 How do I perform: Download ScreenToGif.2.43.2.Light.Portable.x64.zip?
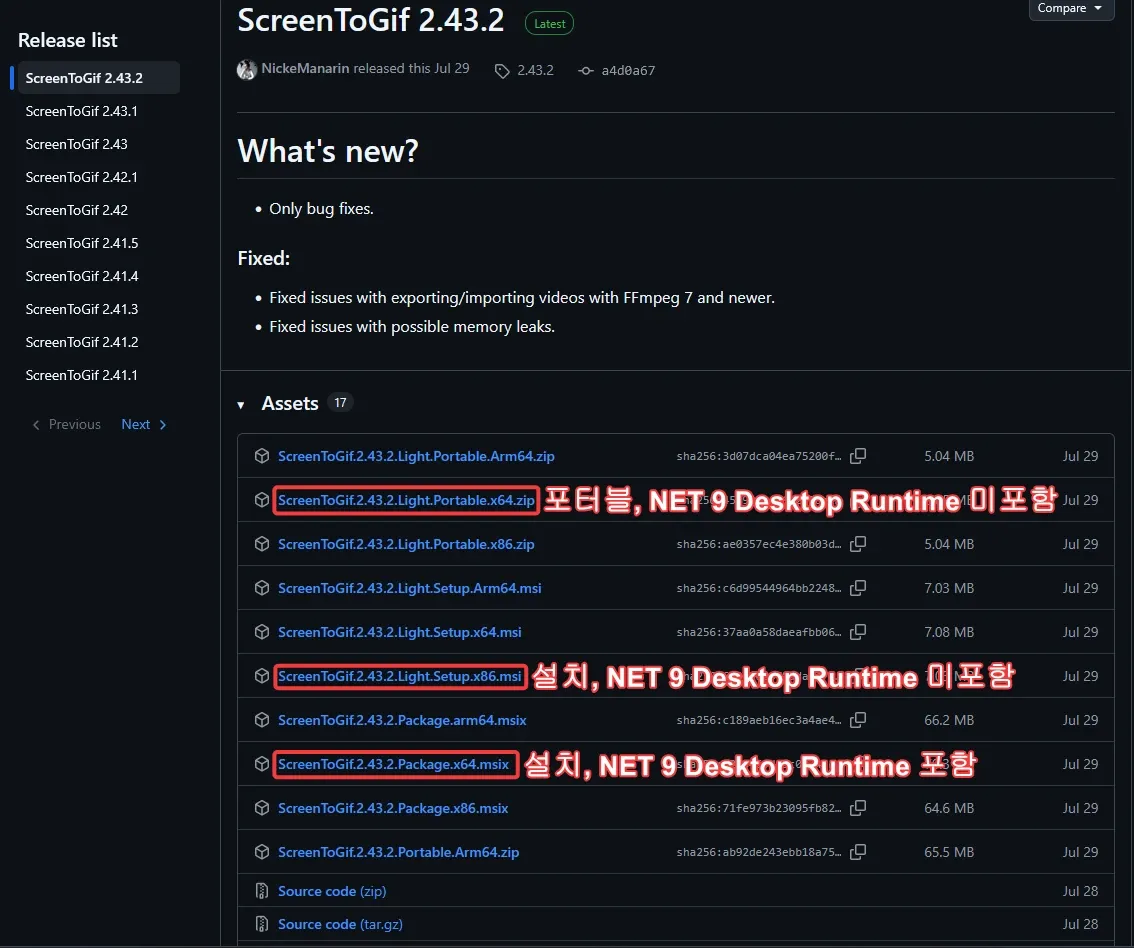(x=406, y=500)
